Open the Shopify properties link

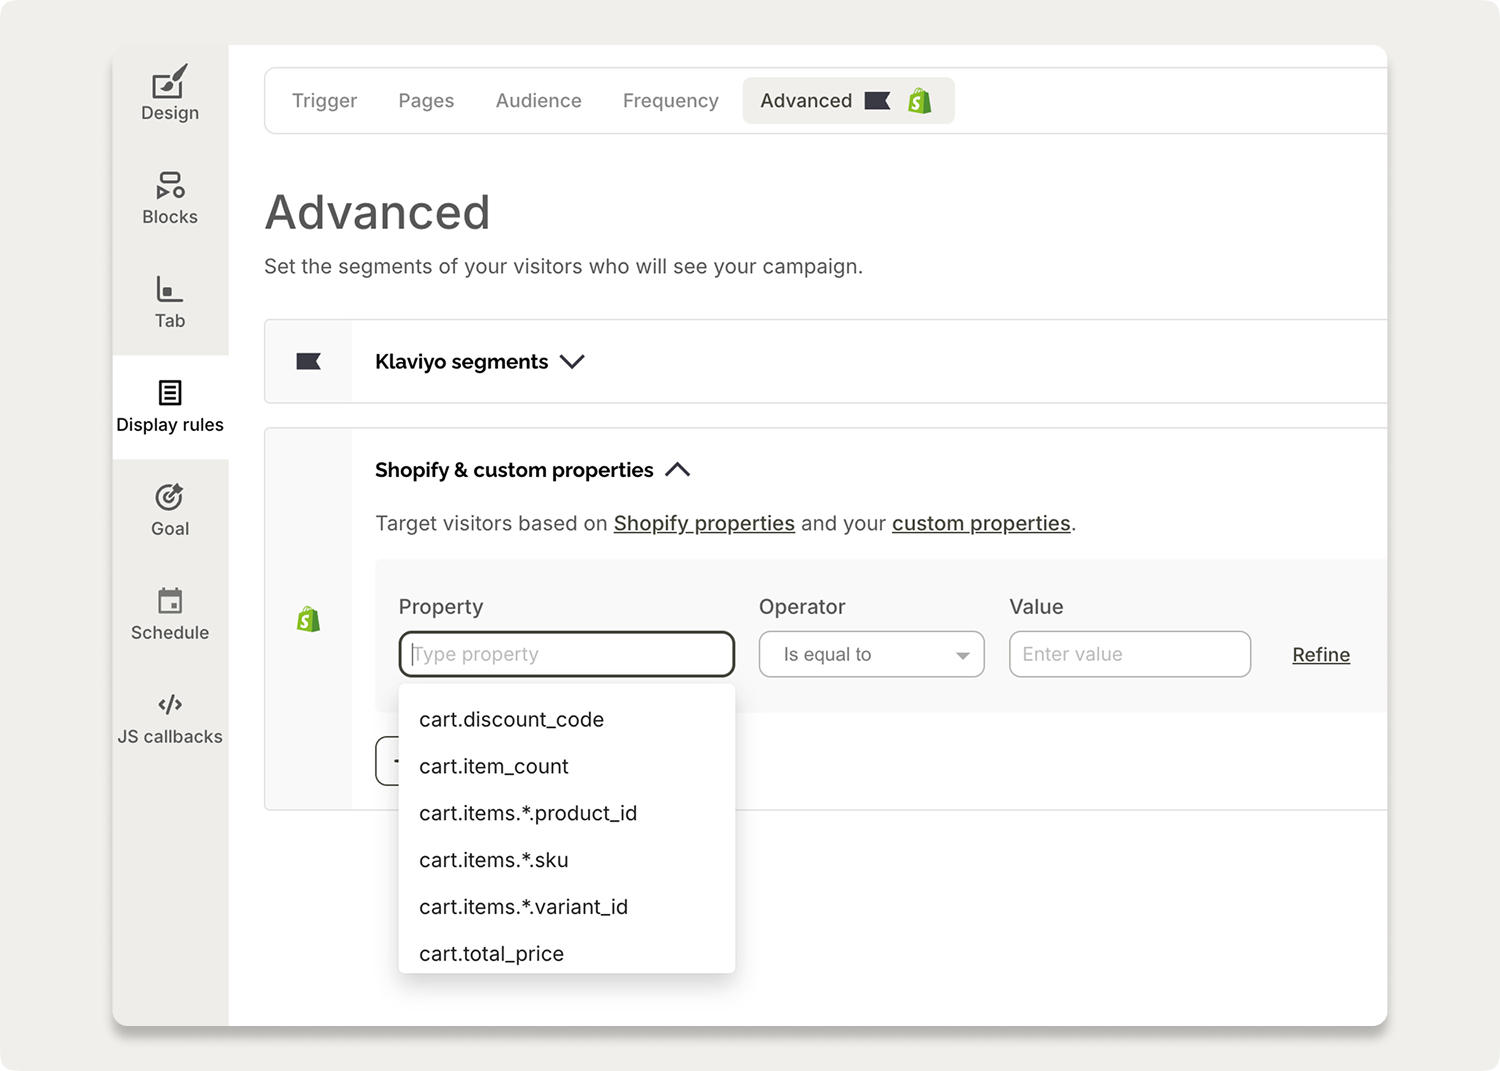703,523
